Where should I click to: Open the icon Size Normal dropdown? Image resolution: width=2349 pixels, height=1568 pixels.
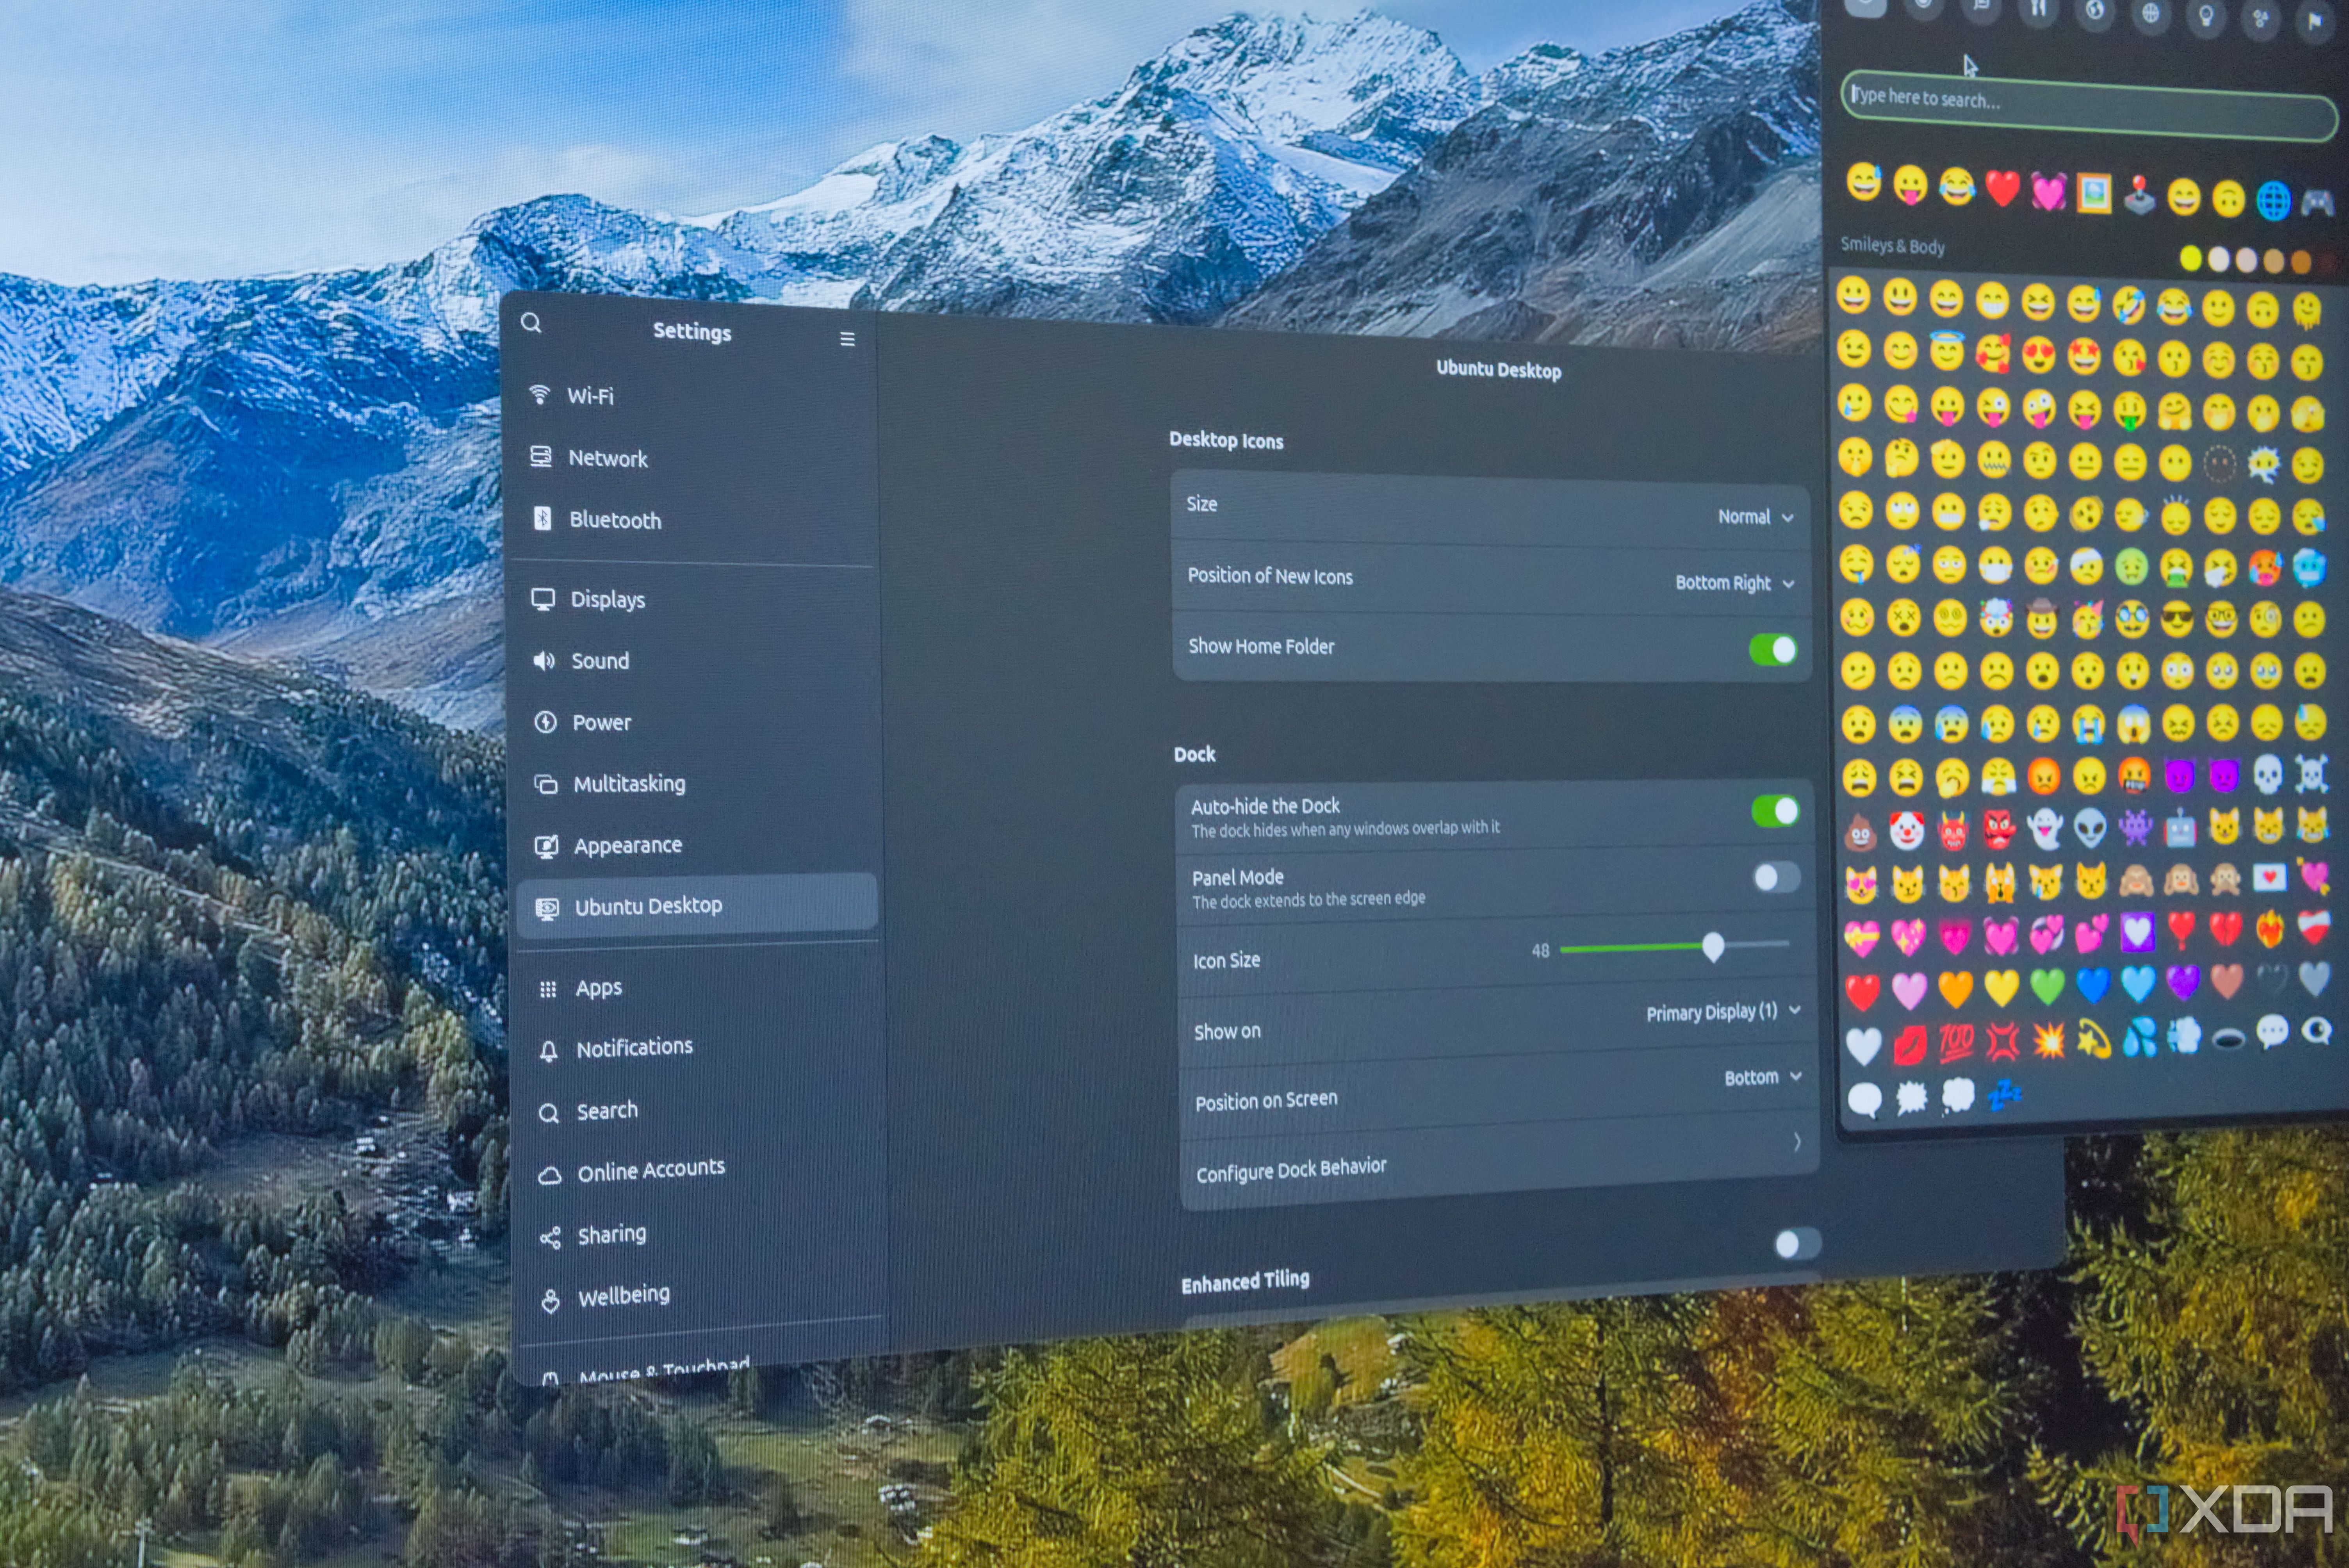[x=1755, y=517]
